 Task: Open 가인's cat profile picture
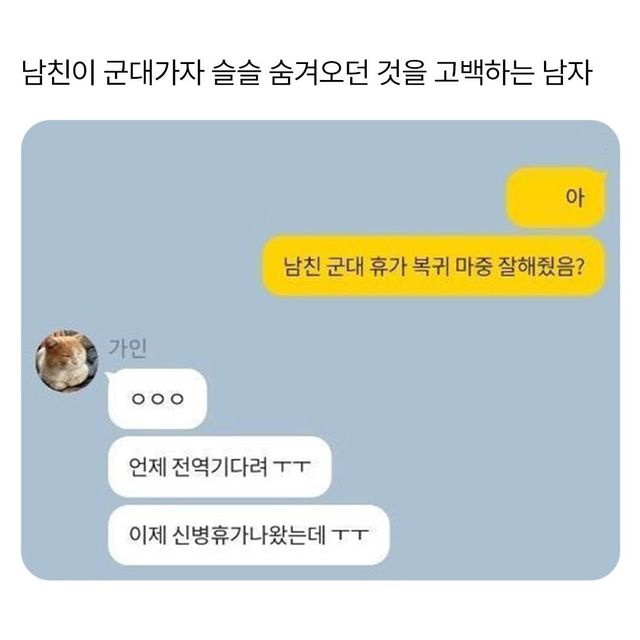67,360
